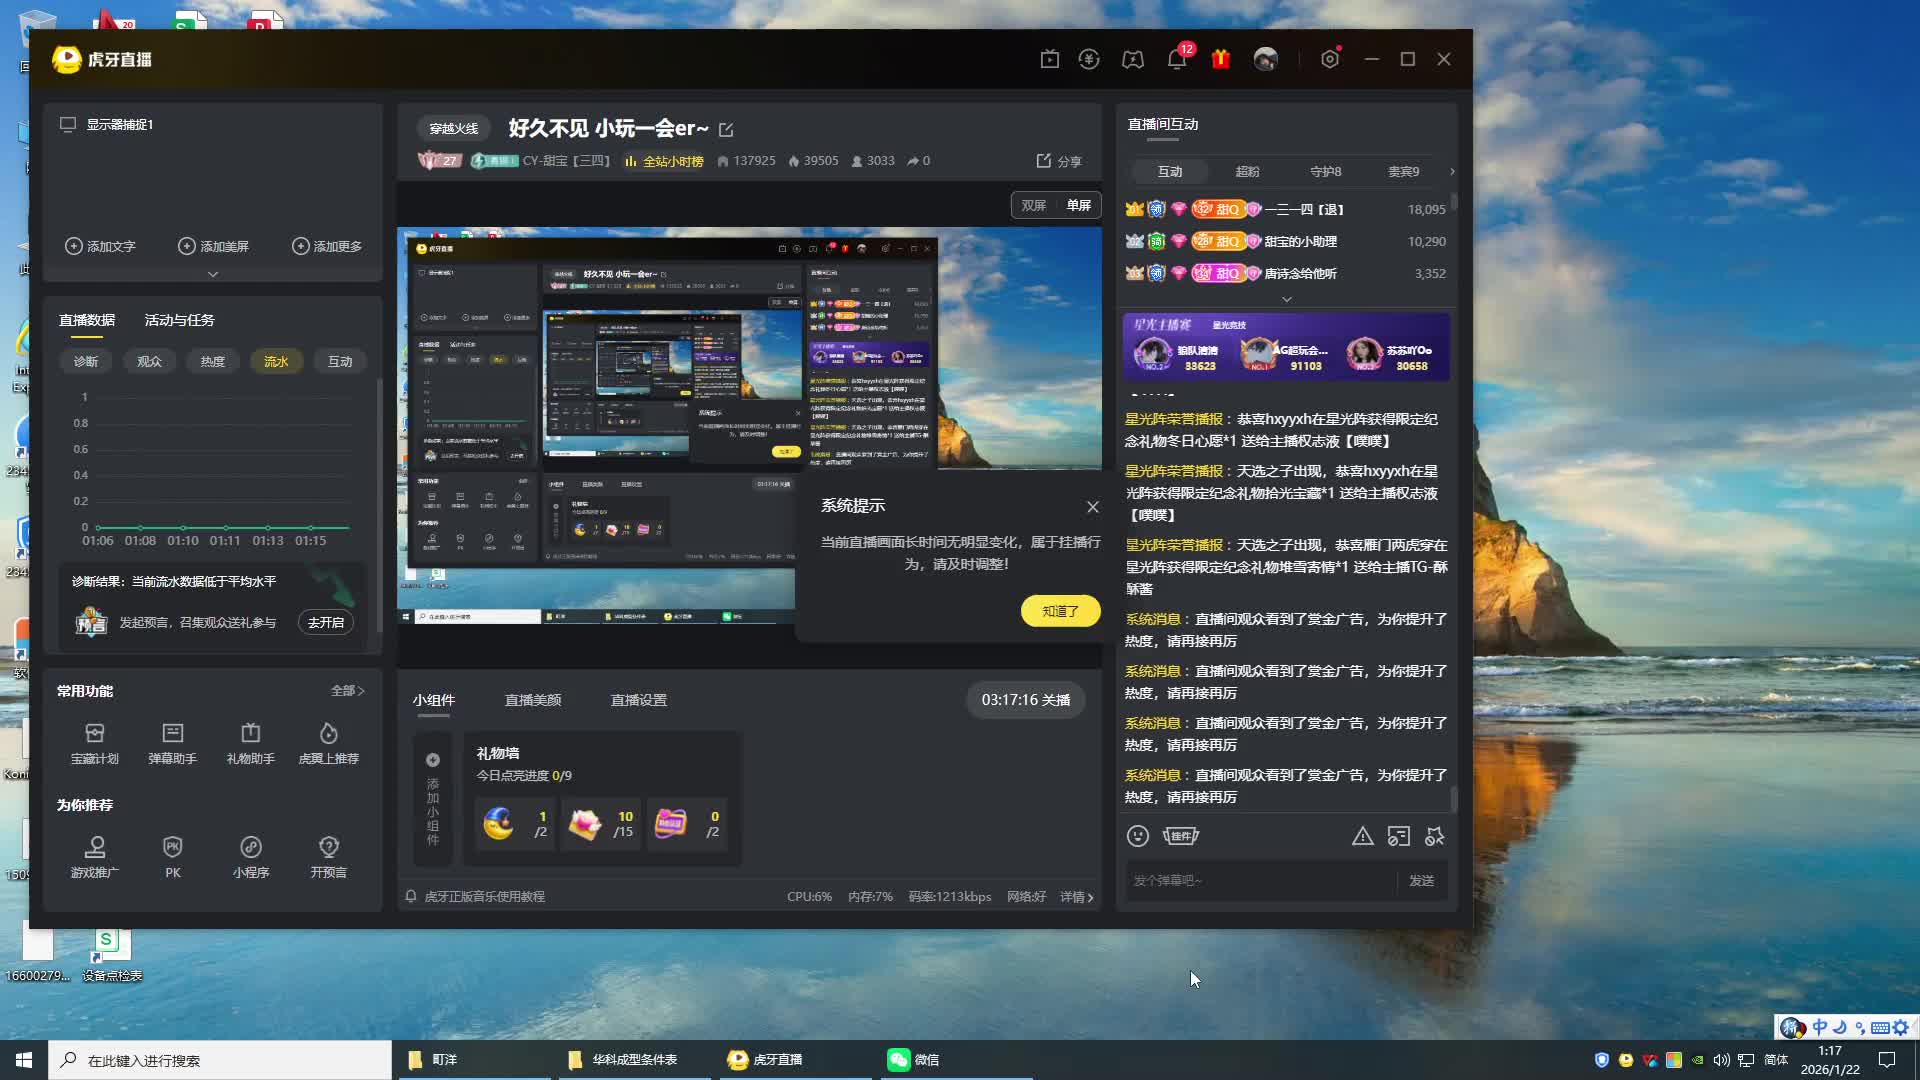Expand 全部 in 常用功能 section

point(347,691)
